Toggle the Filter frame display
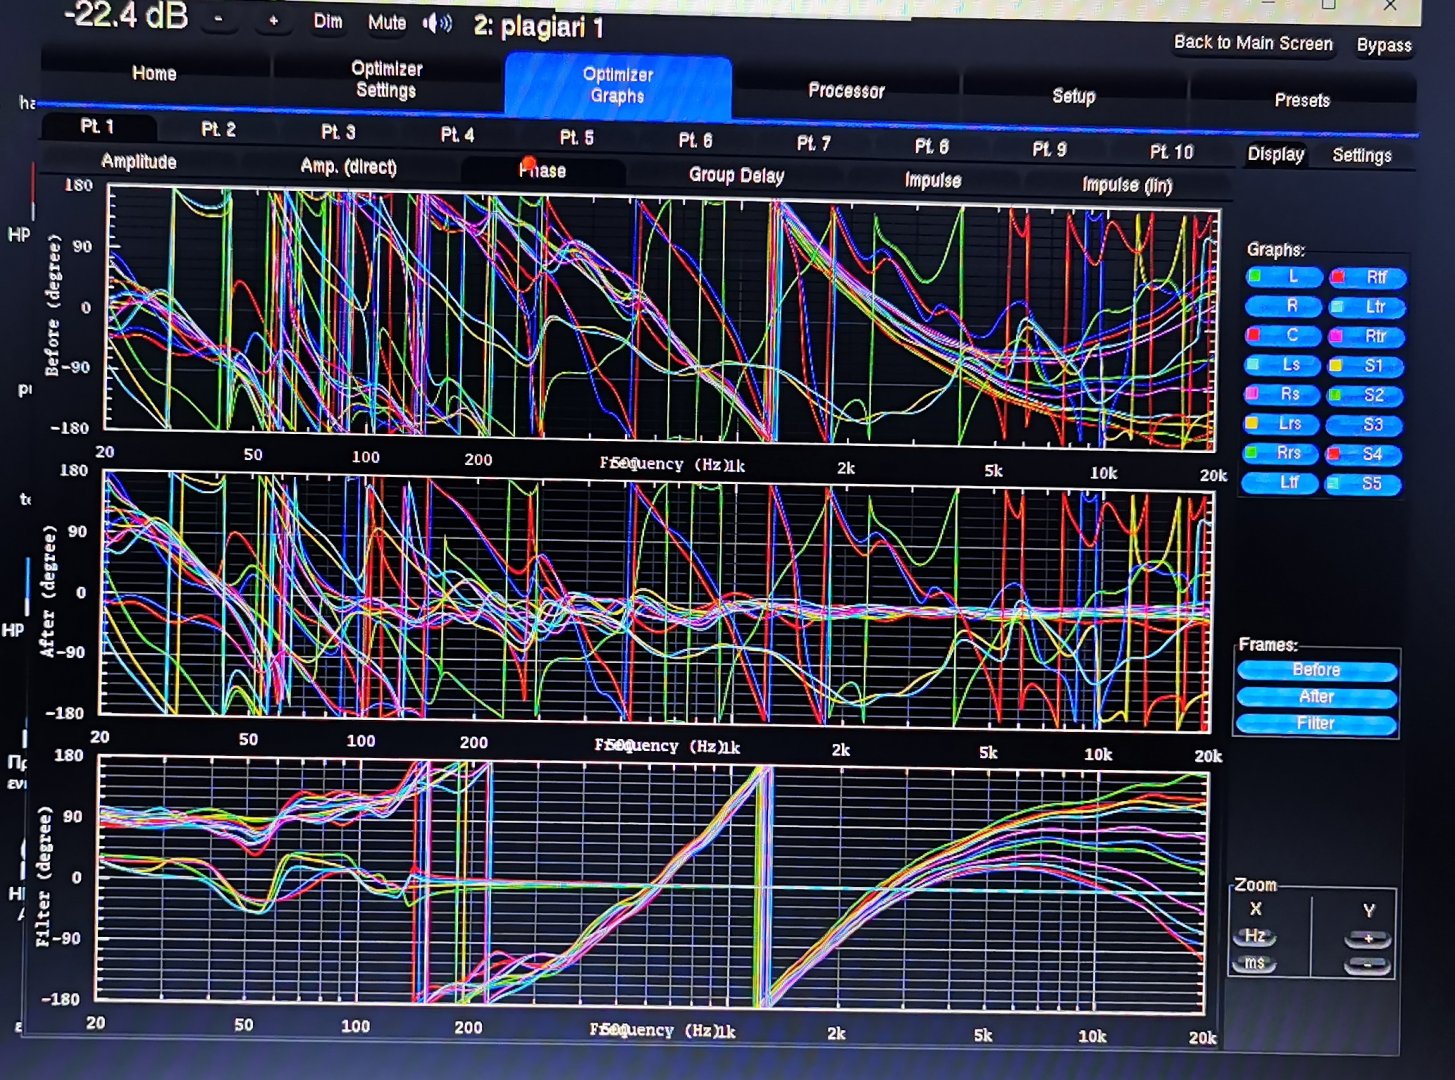Screen dimensions: 1455x1080 coord(1316,723)
